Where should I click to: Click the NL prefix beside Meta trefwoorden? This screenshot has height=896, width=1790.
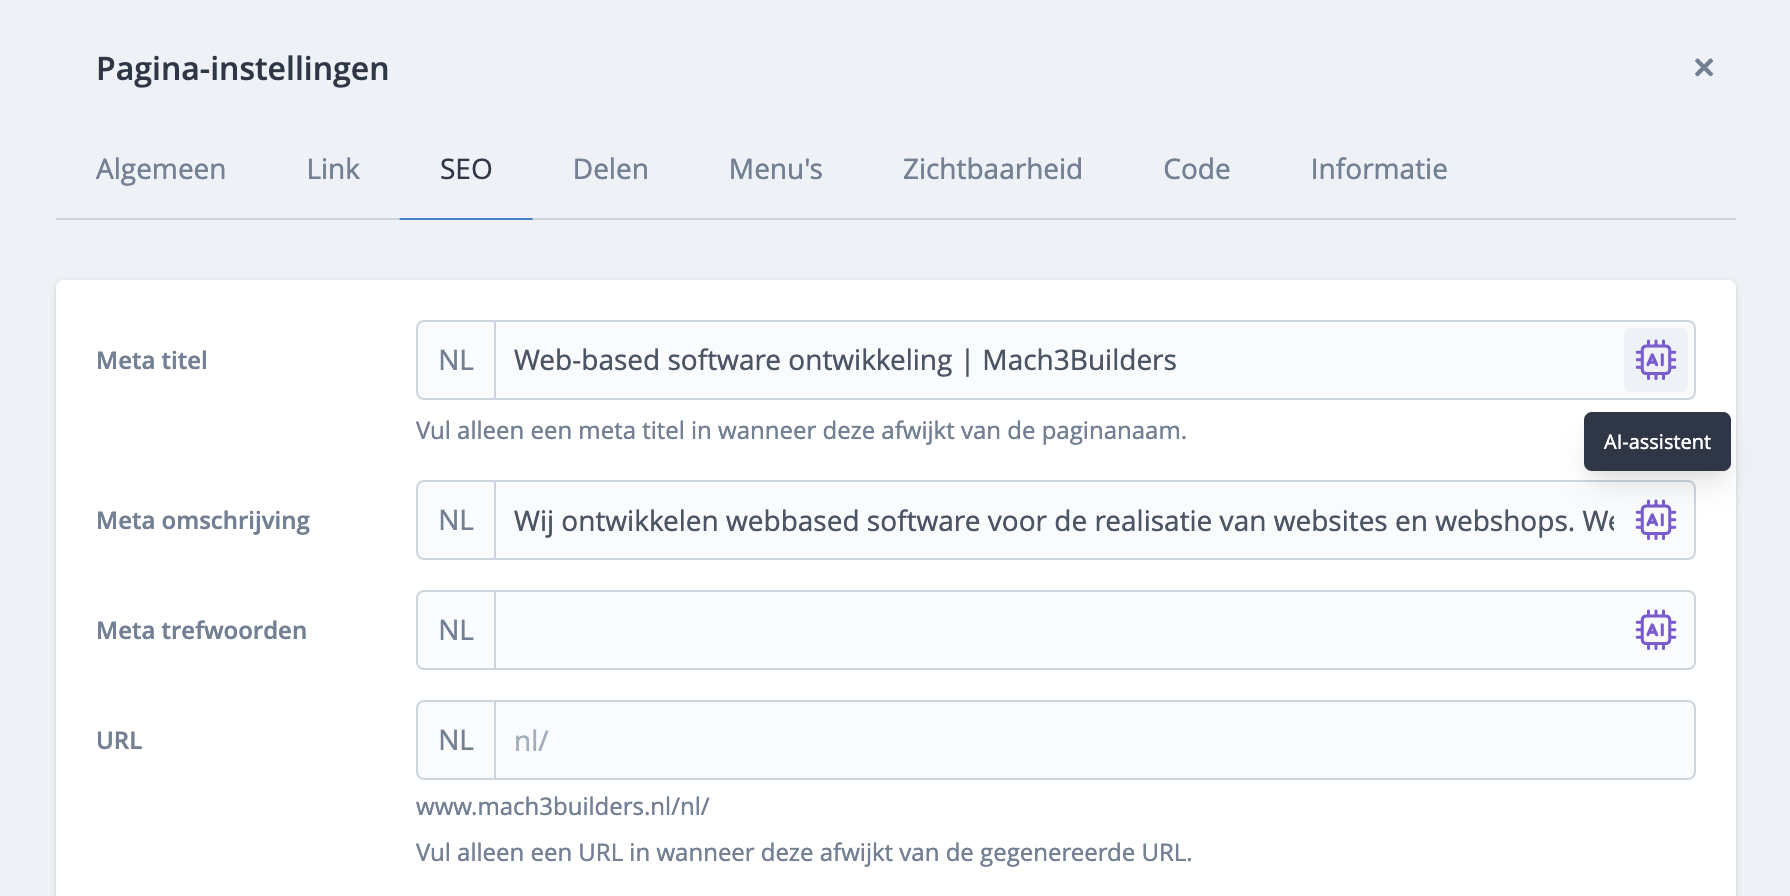tap(456, 630)
